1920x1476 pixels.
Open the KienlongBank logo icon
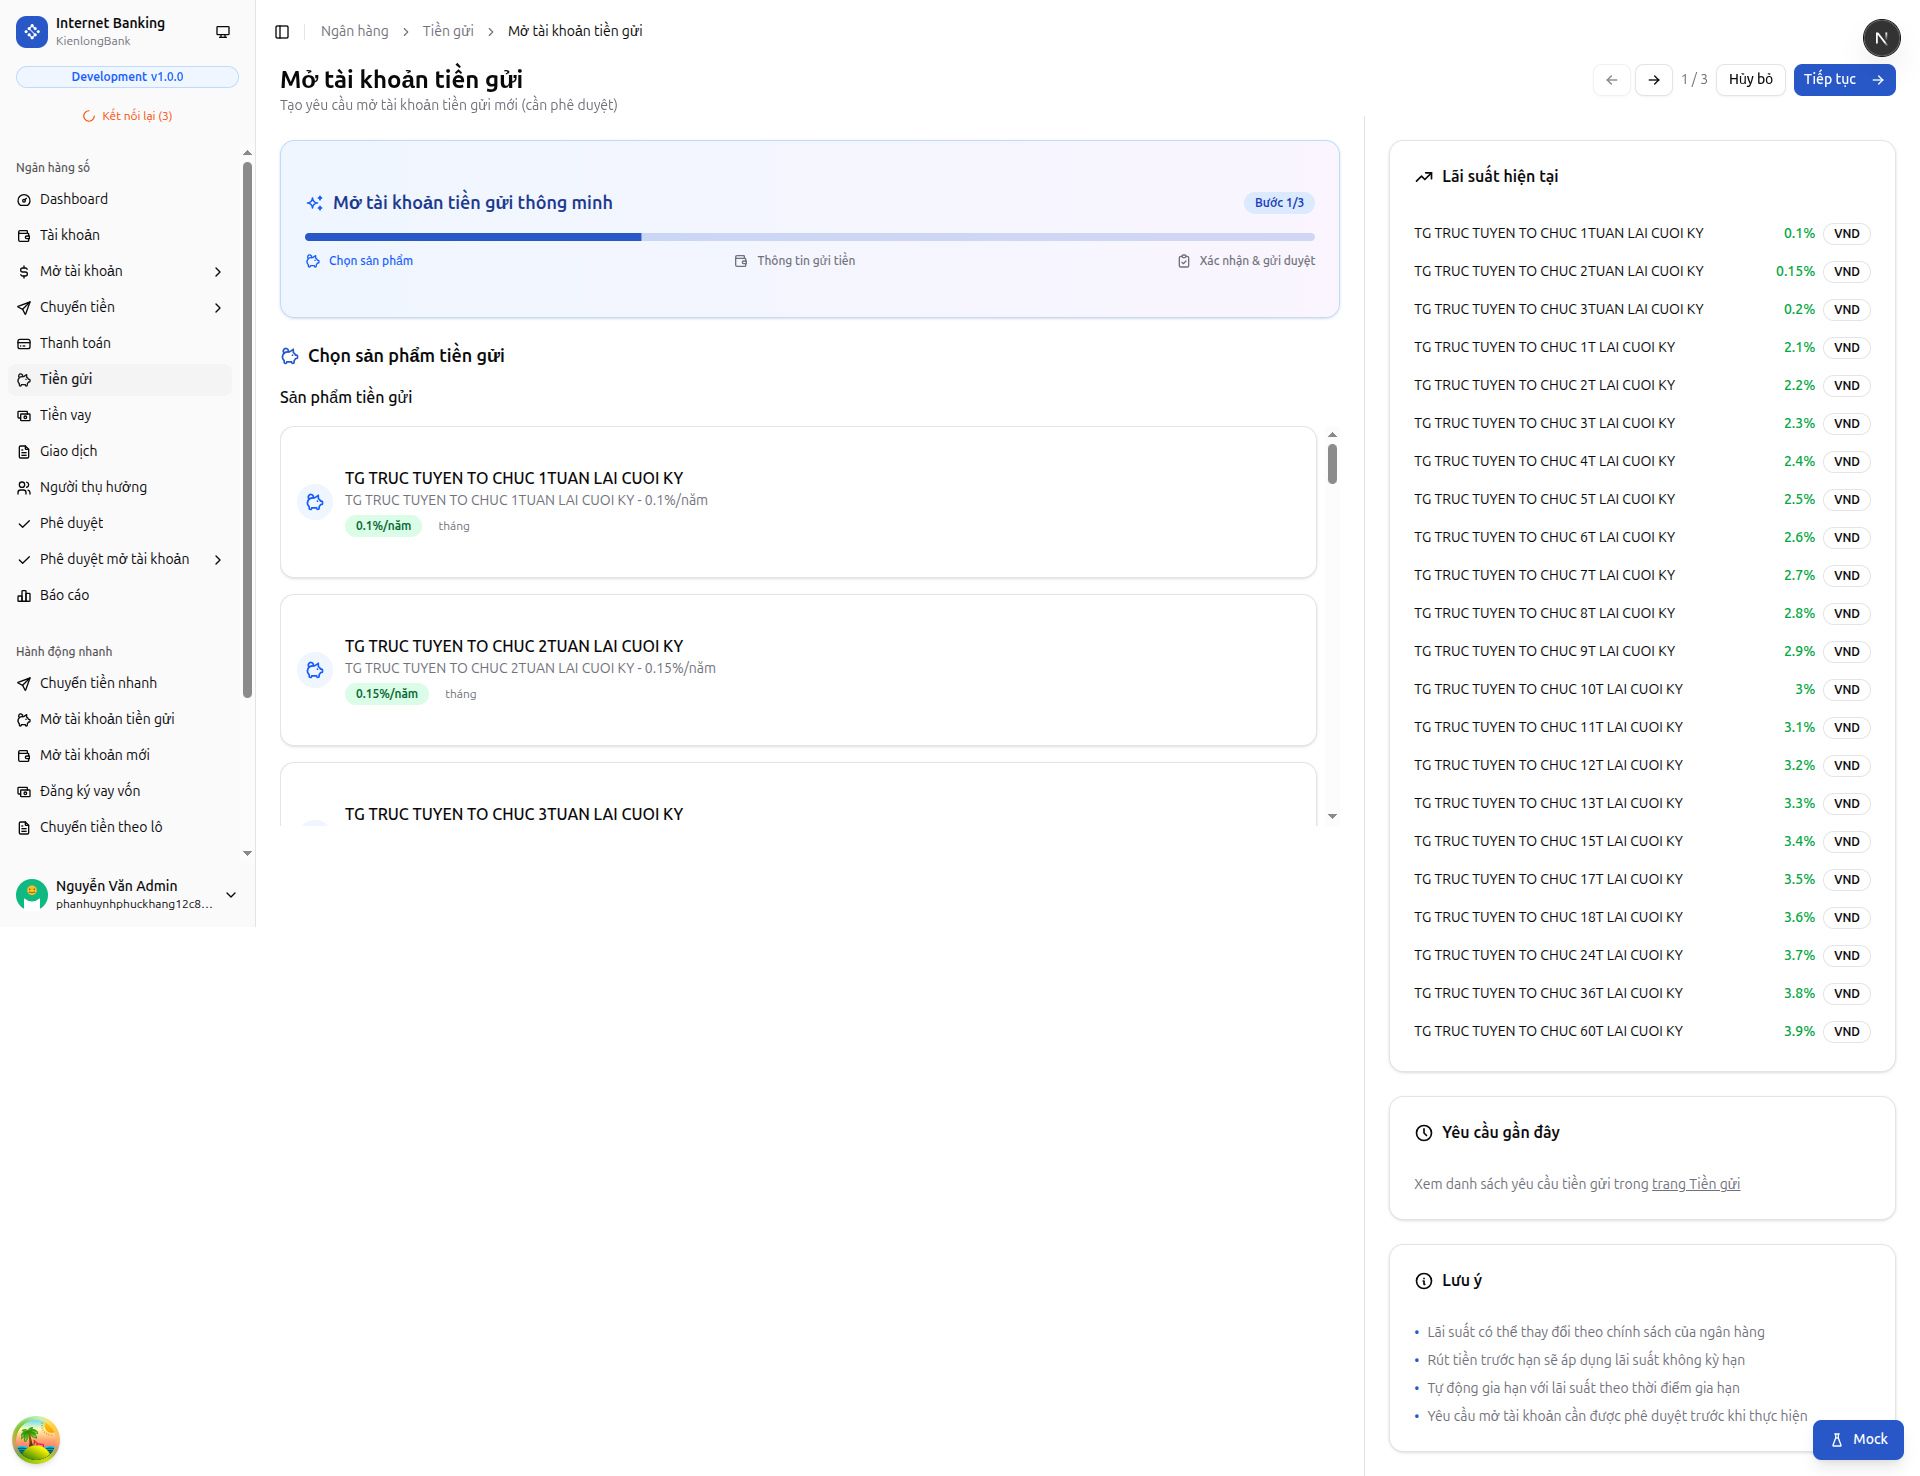coord(32,32)
